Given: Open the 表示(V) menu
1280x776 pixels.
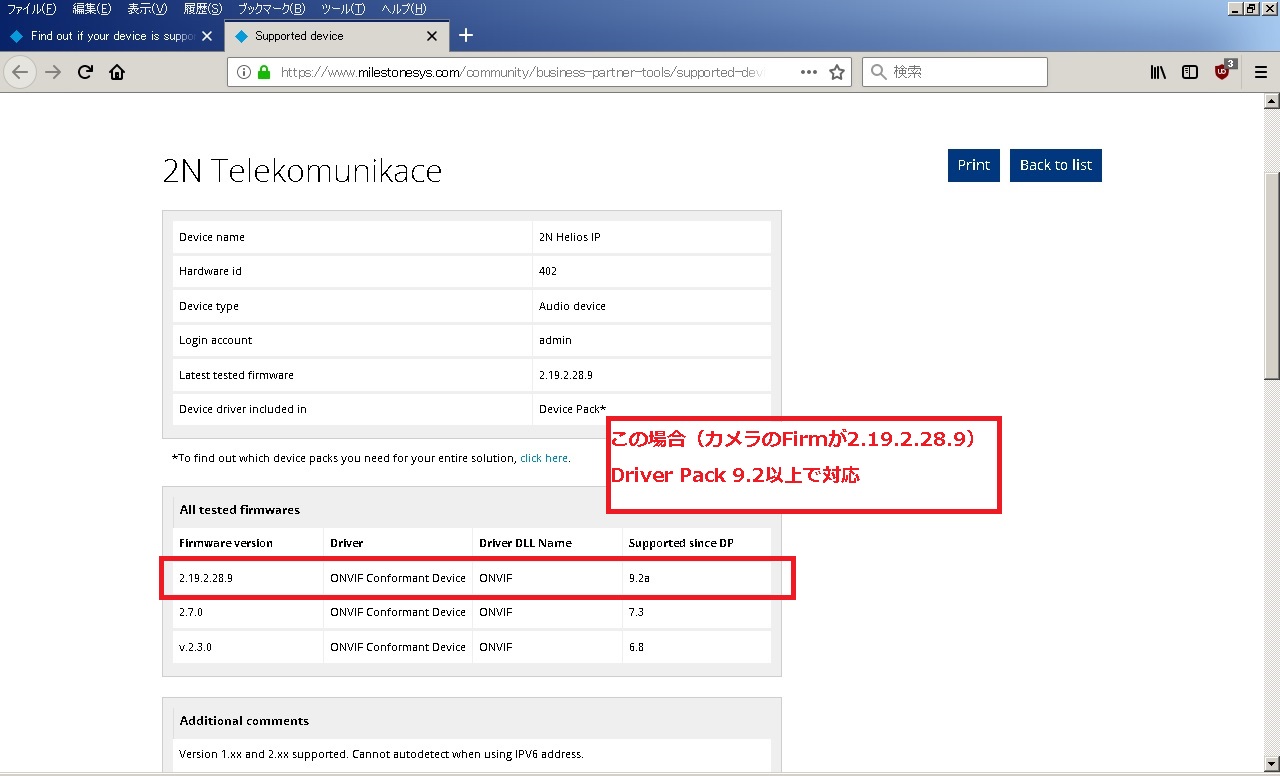Looking at the screenshot, I should click(x=147, y=9).
